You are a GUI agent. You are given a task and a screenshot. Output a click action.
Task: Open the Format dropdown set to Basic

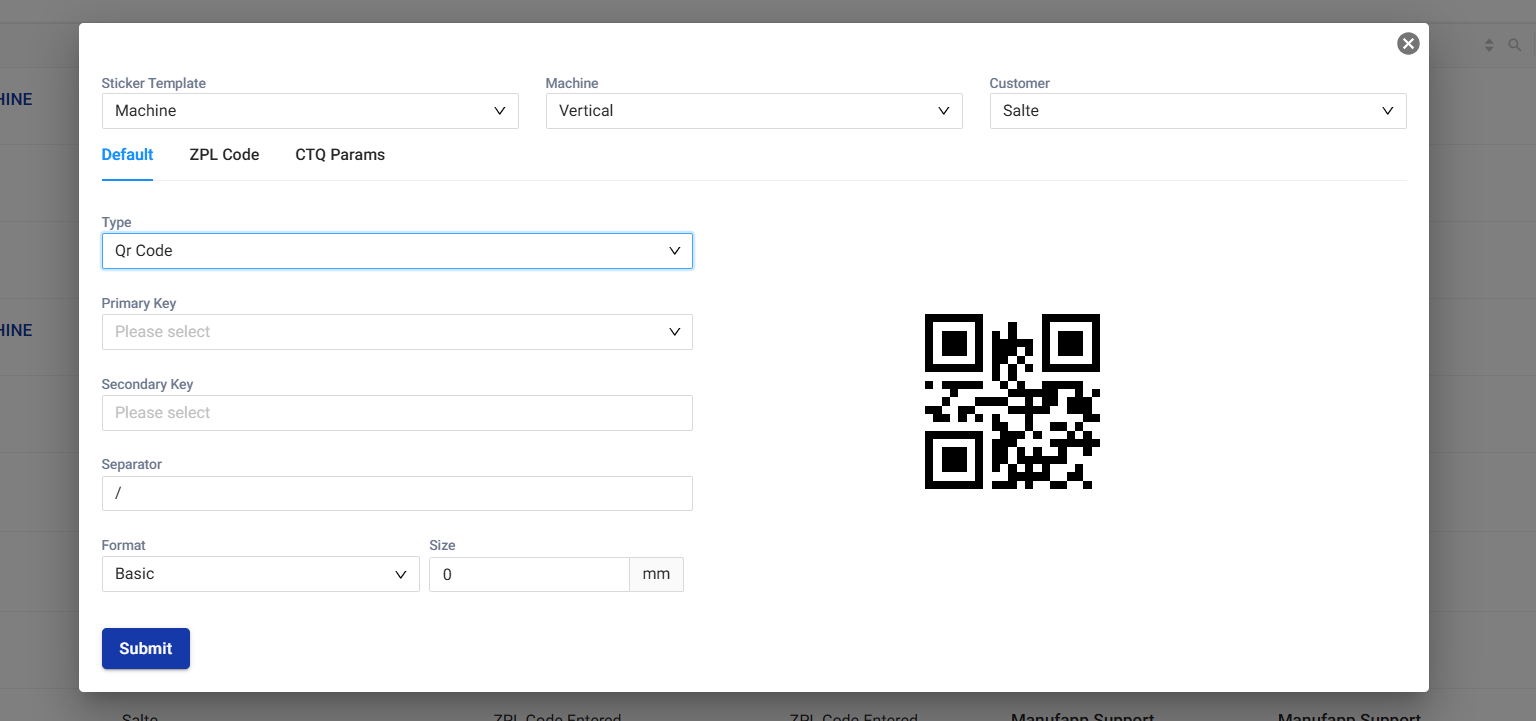pos(260,574)
